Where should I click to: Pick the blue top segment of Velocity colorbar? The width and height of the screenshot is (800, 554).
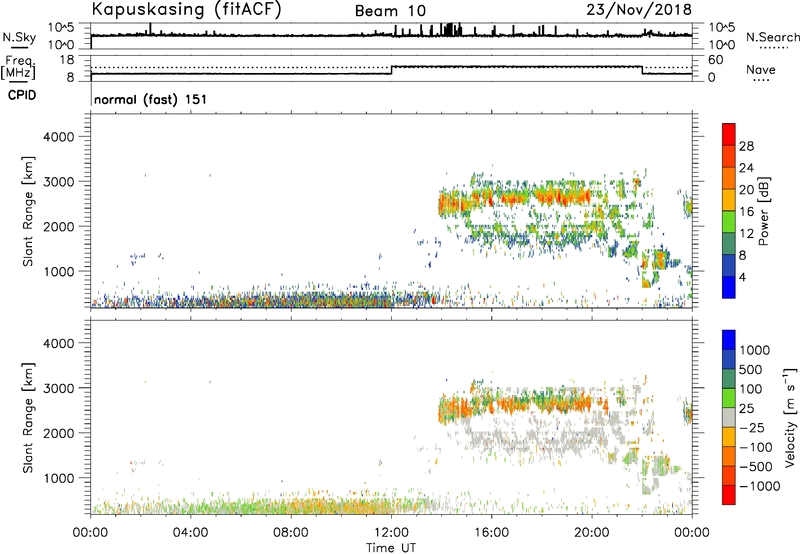coord(729,340)
